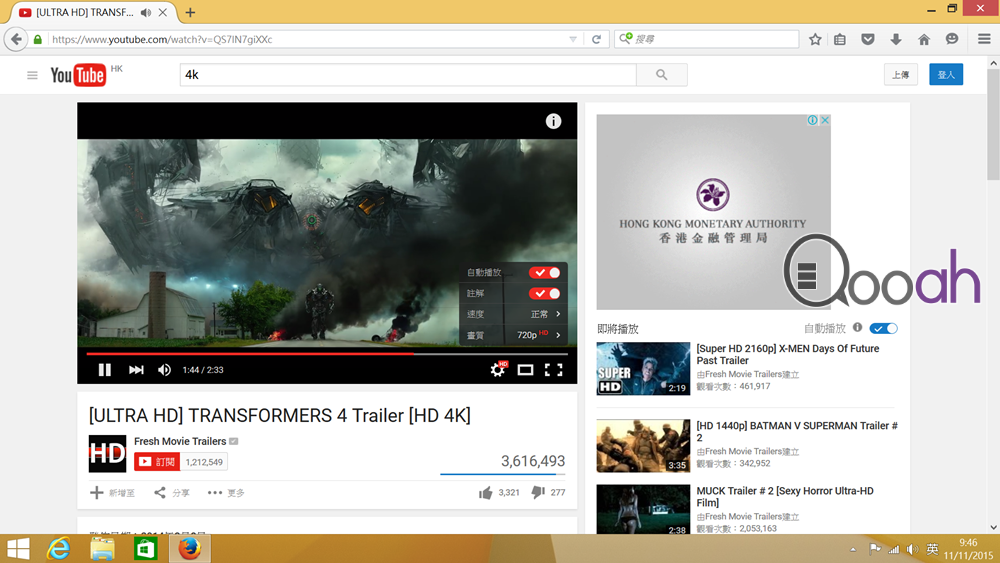Screen dimensions: 1000x563
Task: Open taskbar volume speaker icon
Action: [913, 549]
